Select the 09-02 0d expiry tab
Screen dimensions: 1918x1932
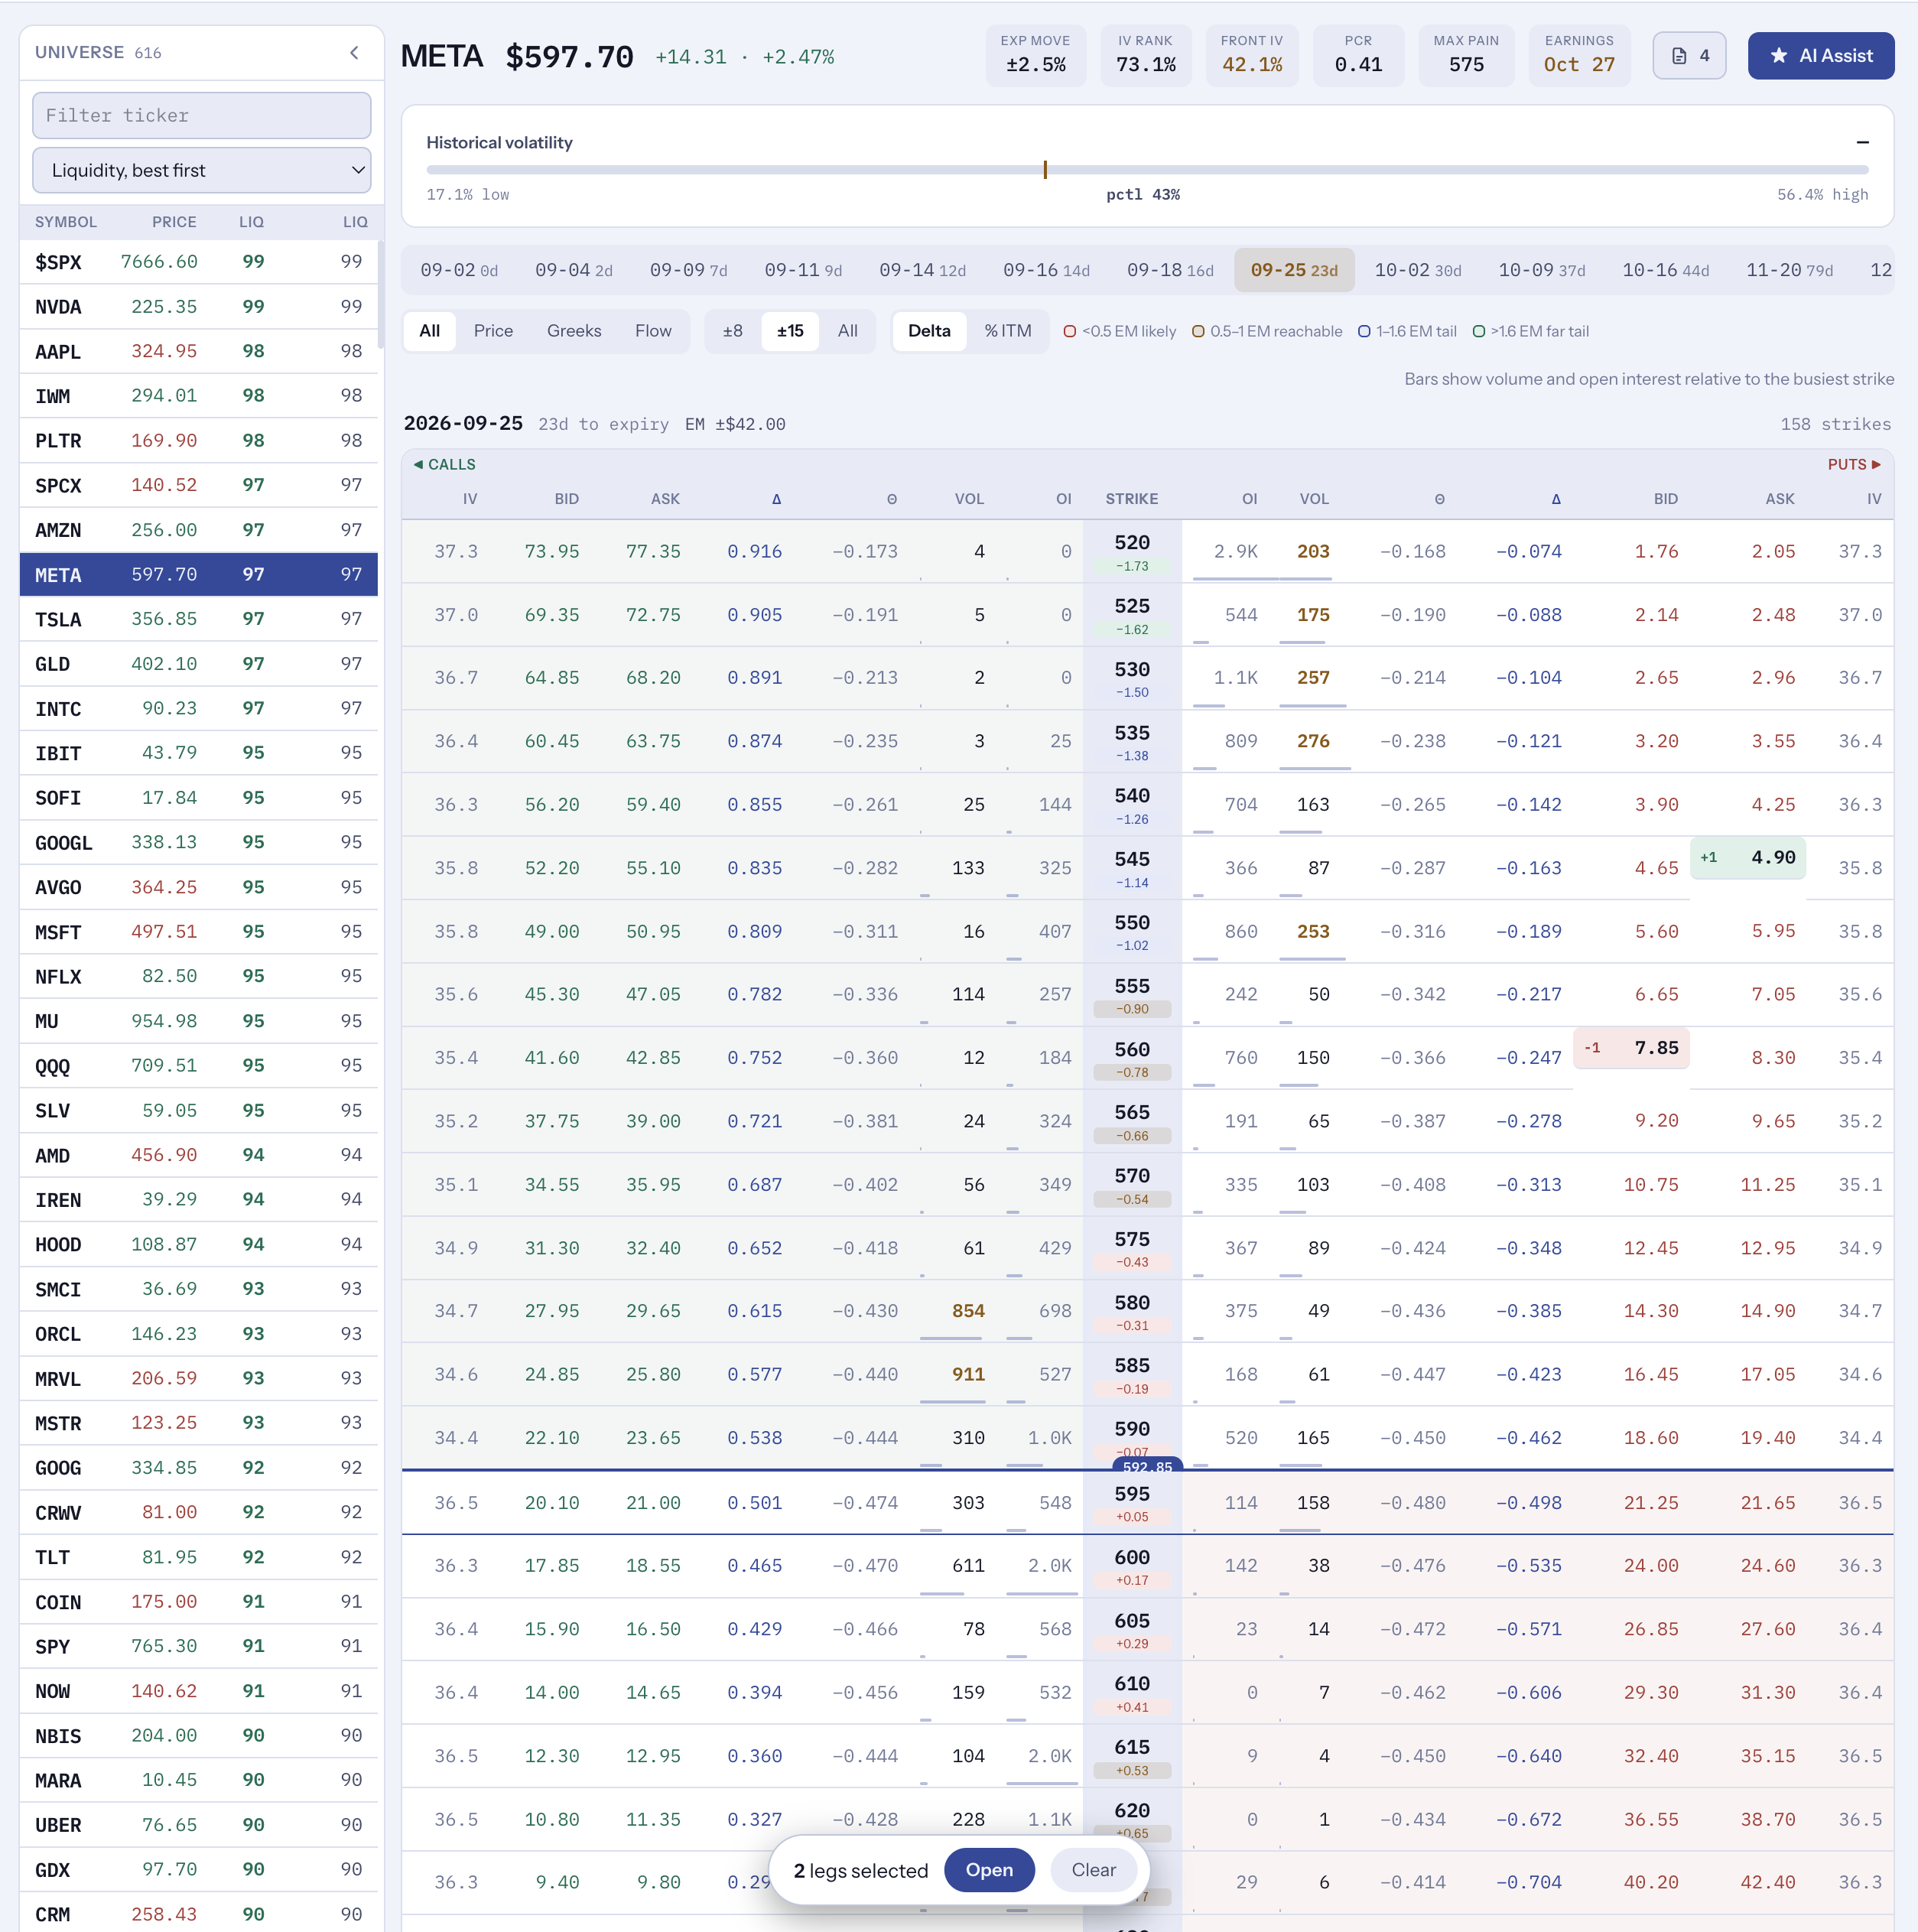(459, 270)
